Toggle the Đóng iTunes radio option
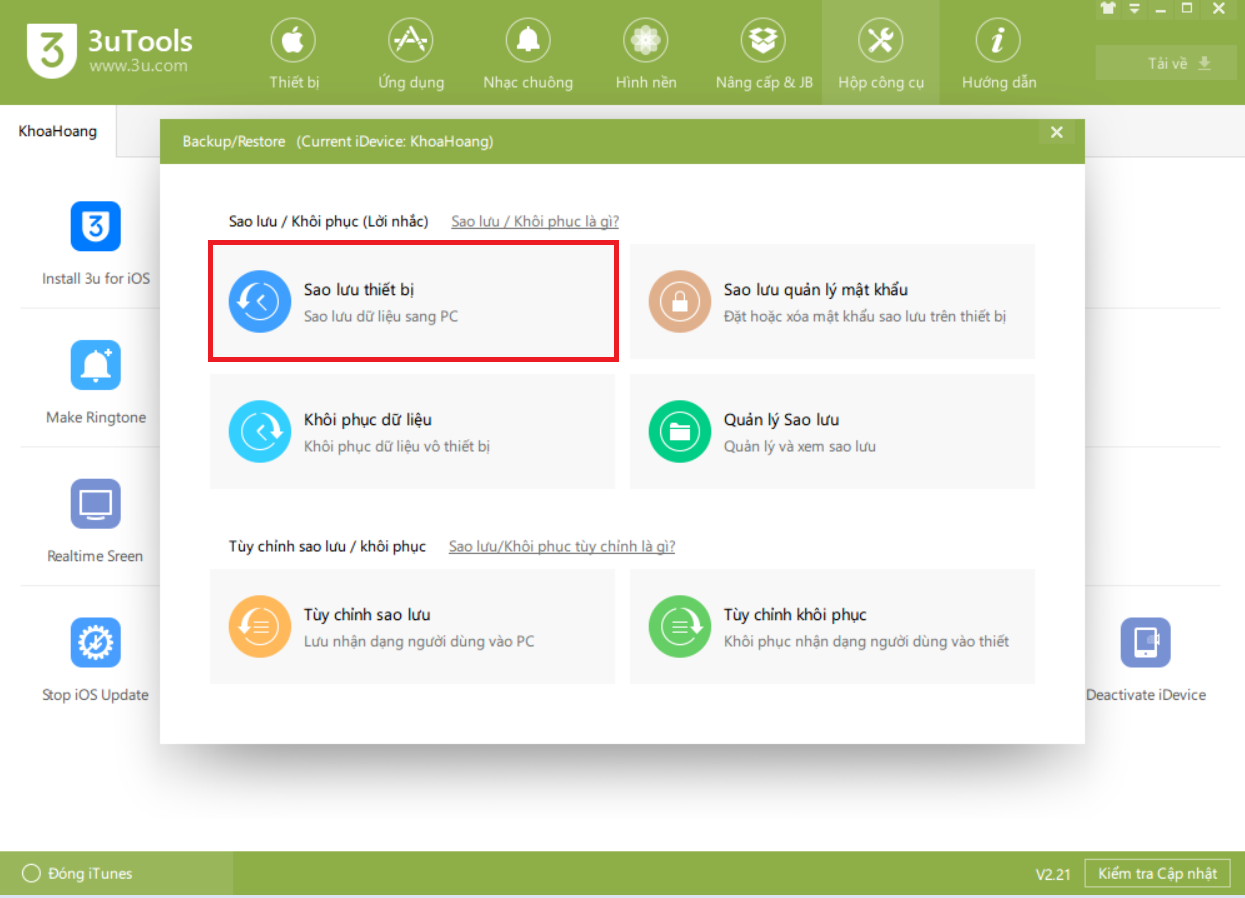The height and width of the screenshot is (898, 1245). coord(31,874)
